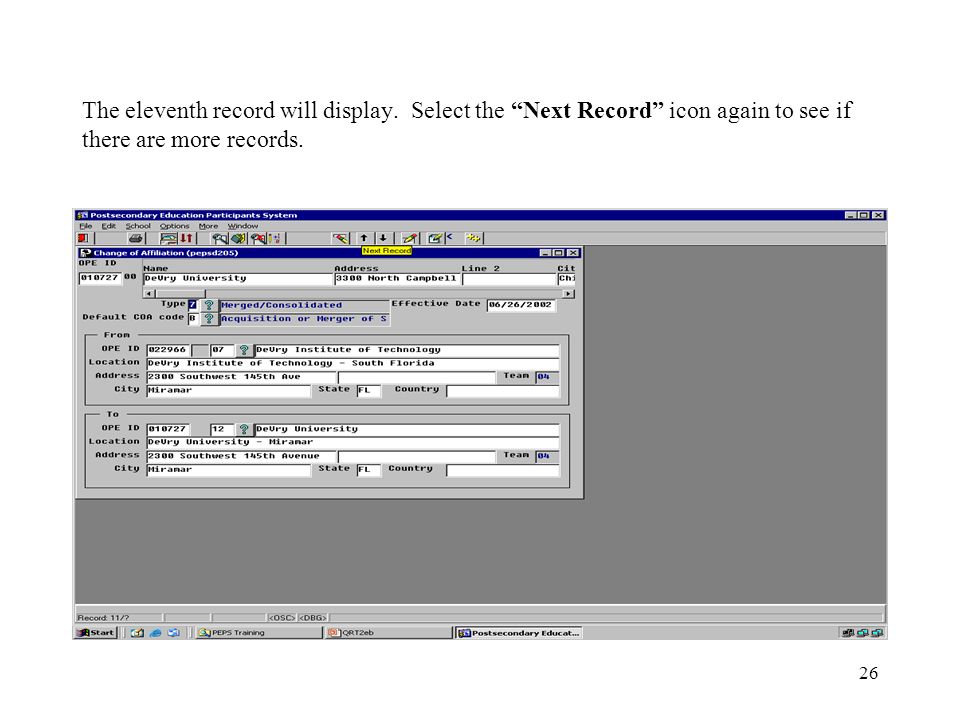Image resolution: width=960 pixels, height=720 pixels.
Task: Click the Start button
Action: click(96, 632)
